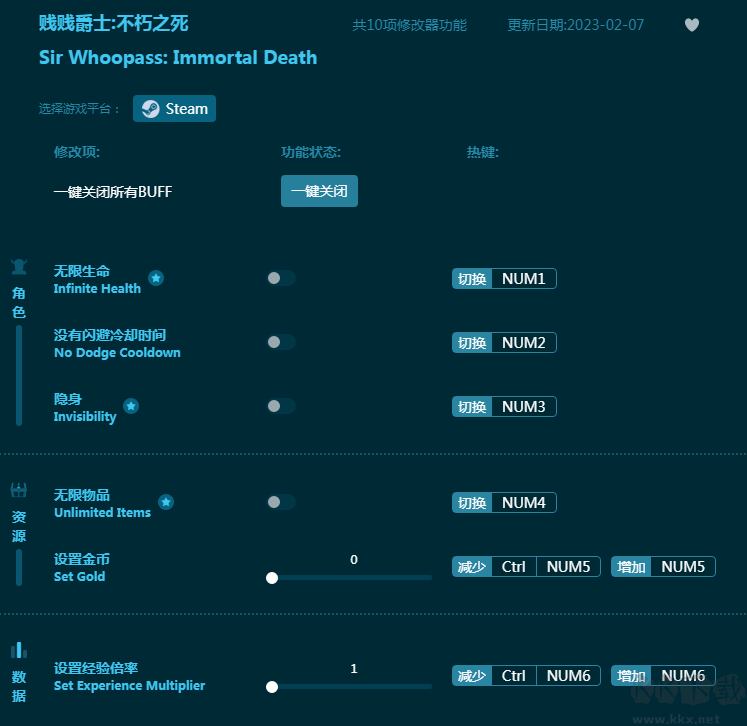Click the star icon beside Invisibility
Viewport: 747px width, 726px height.
[131, 406]
